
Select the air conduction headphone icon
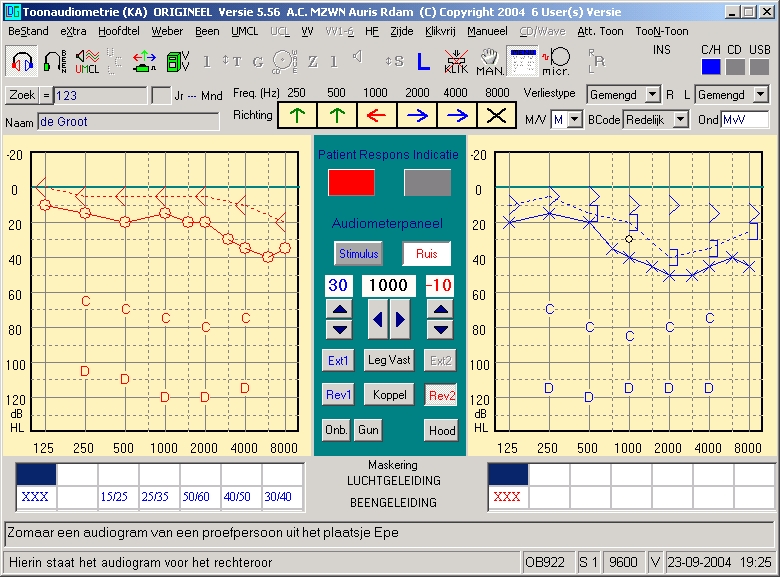click(22, 61)
